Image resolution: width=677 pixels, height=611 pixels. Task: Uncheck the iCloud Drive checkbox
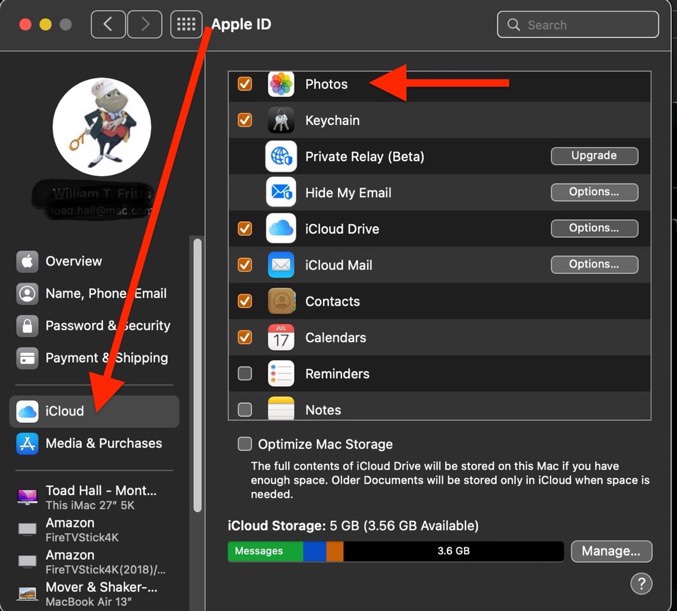coord(245,228)
